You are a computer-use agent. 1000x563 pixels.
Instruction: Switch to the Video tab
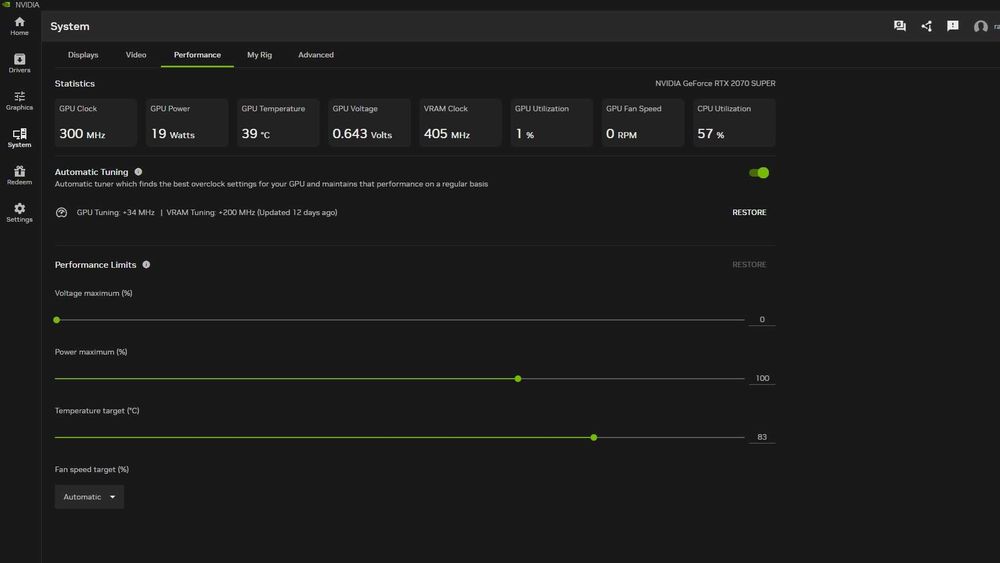click(136, 55)
